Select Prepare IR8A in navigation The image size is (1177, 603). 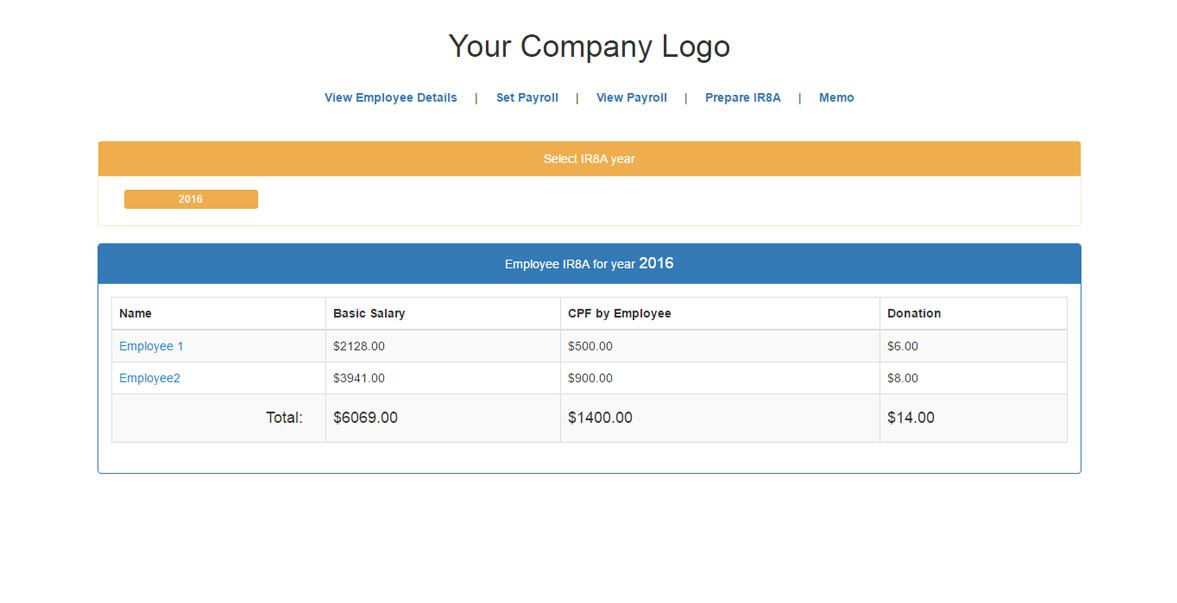tap(742, 98)
